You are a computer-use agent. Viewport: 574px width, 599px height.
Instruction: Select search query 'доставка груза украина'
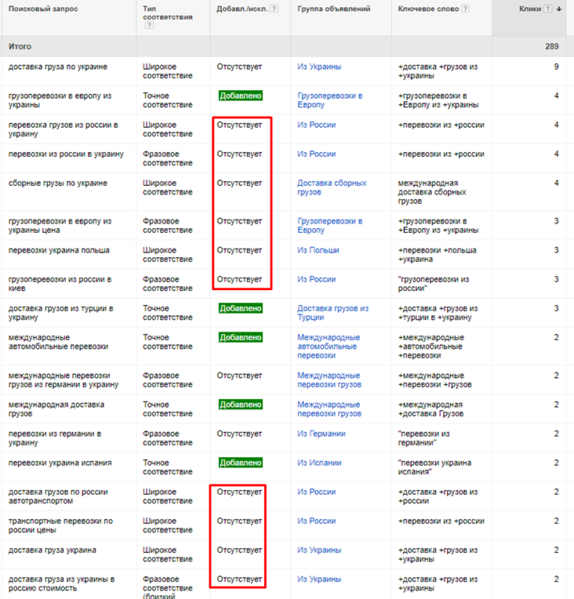coord(52,550)
